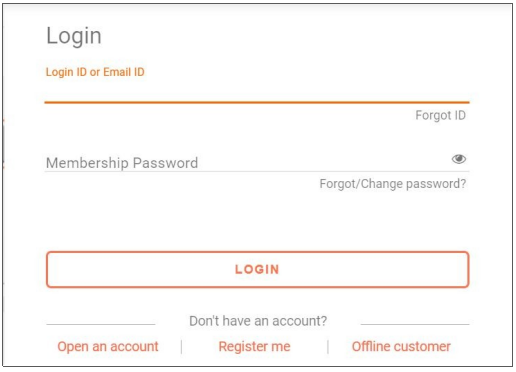Follow the Forgot/Change password? link
Viewport: 516px width, 372px height.
tap(393, 184)
